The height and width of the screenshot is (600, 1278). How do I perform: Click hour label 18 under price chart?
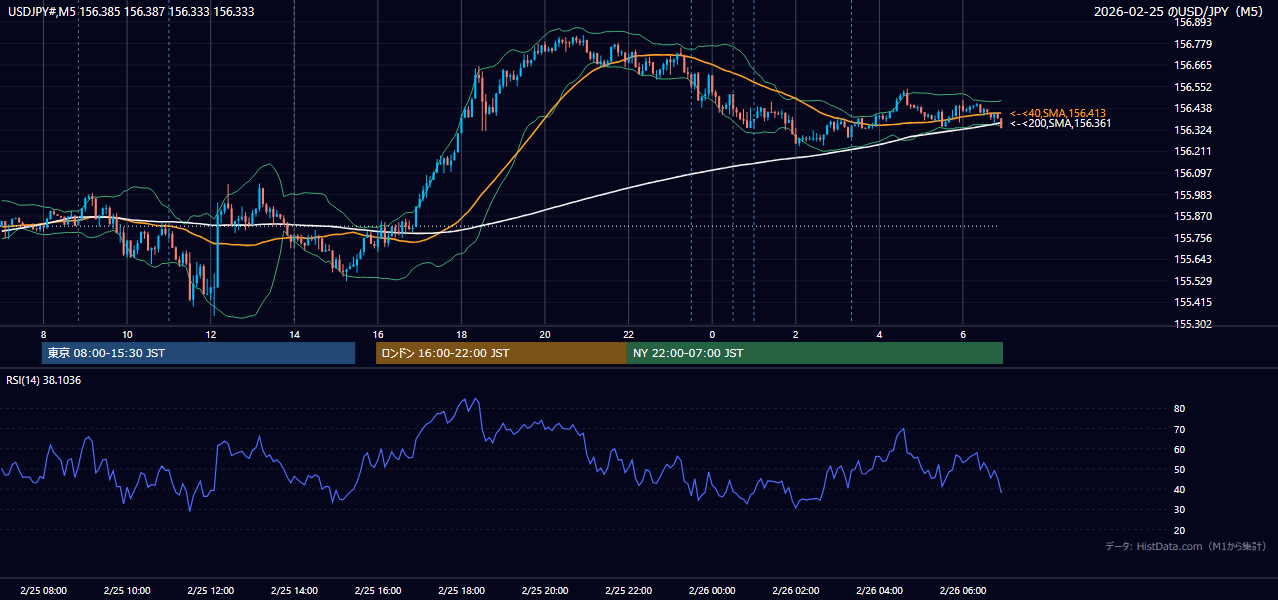click(x=461, y=334)
